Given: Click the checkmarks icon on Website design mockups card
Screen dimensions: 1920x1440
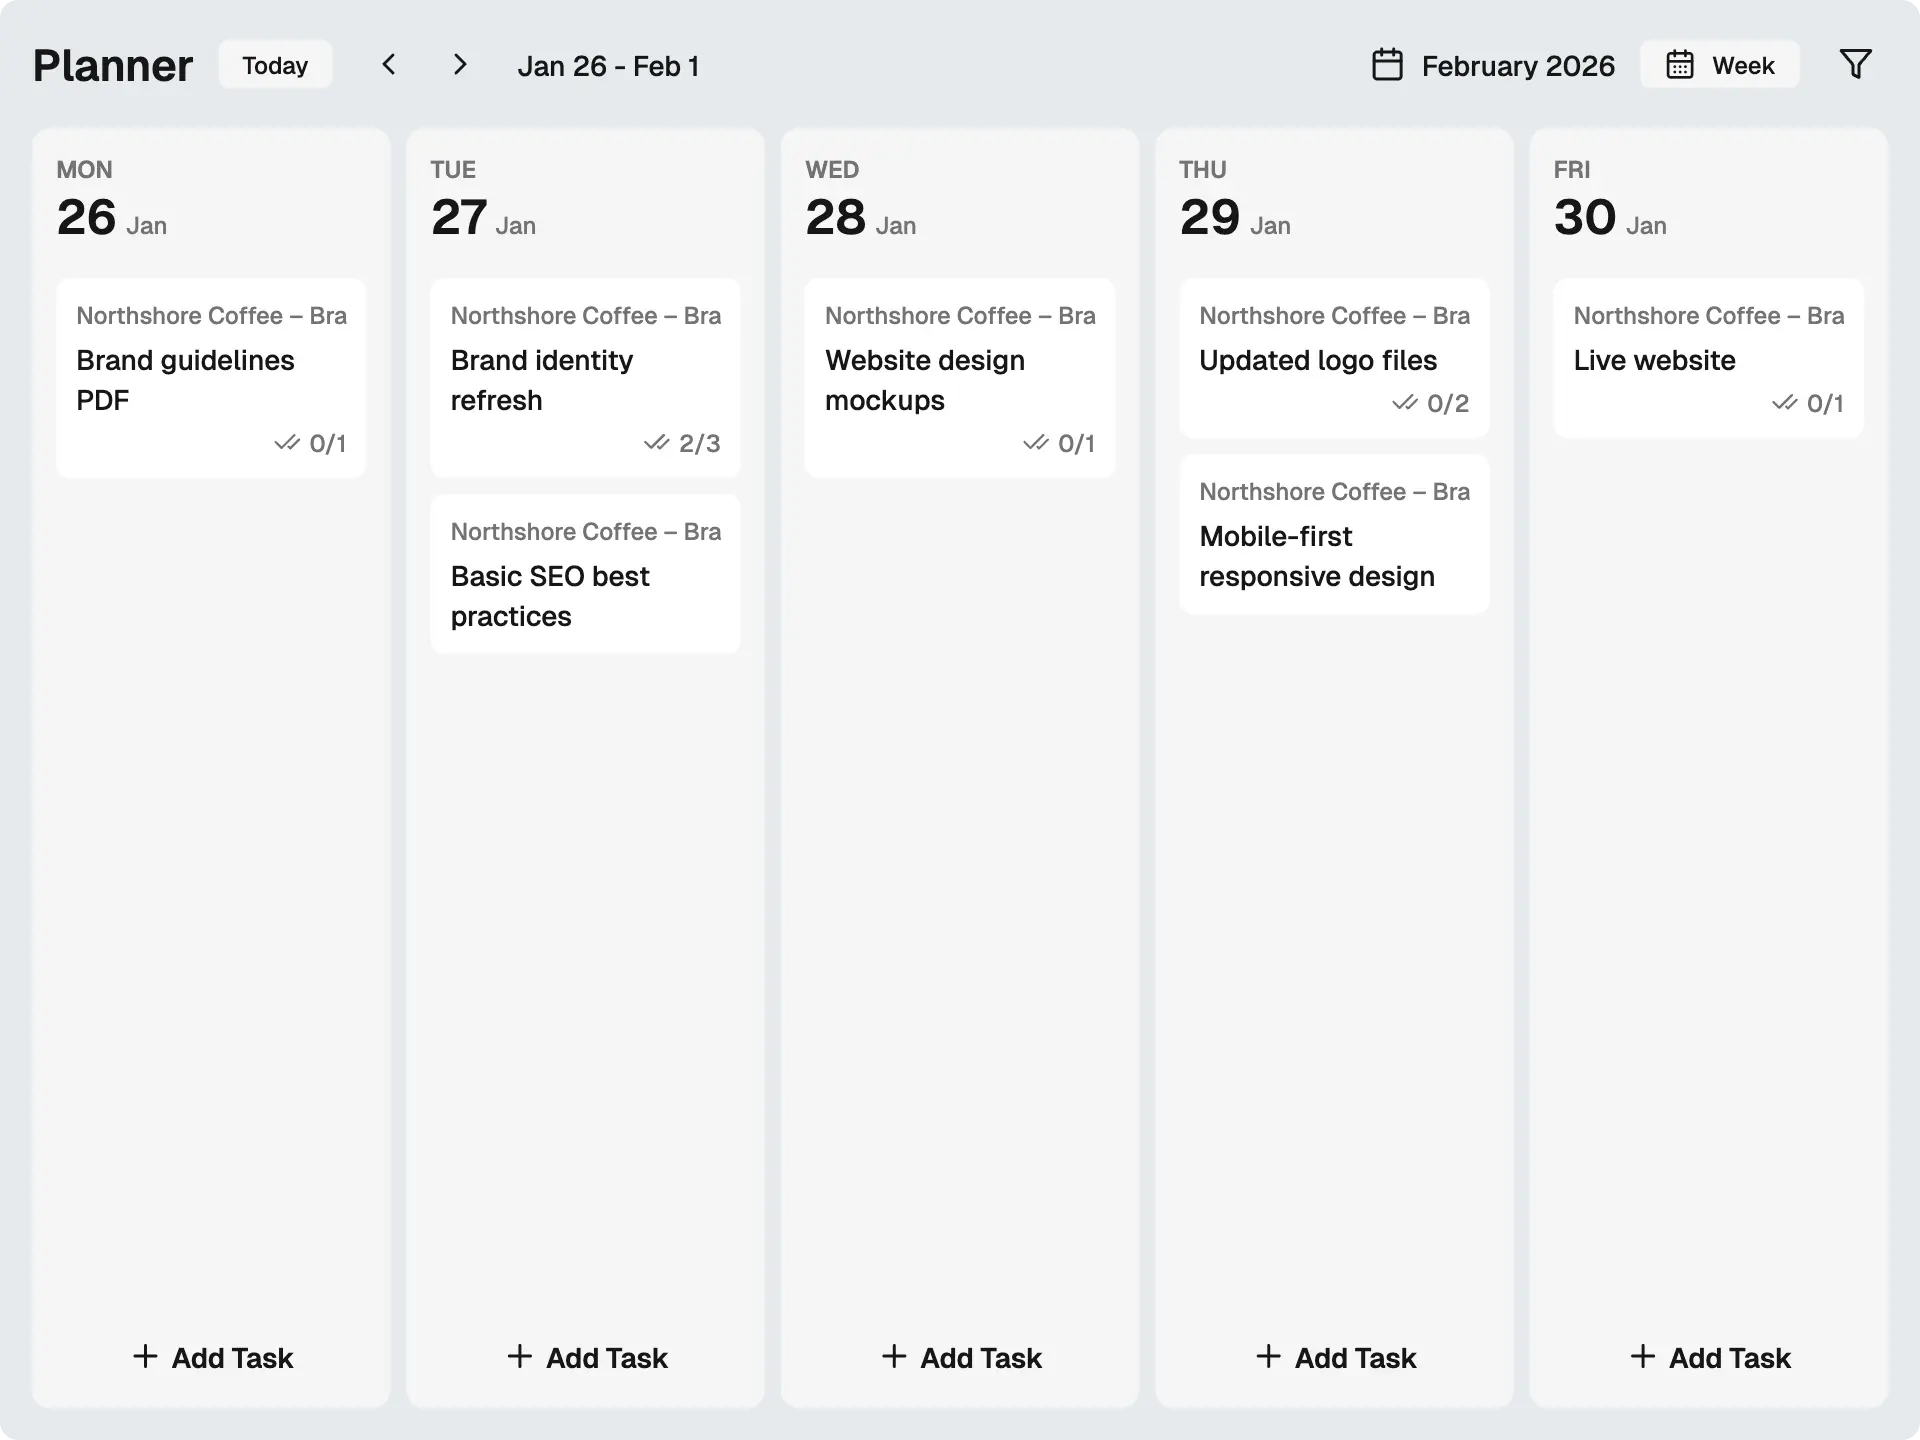Looking at the screenshot, I should (x=1035, y=443).
